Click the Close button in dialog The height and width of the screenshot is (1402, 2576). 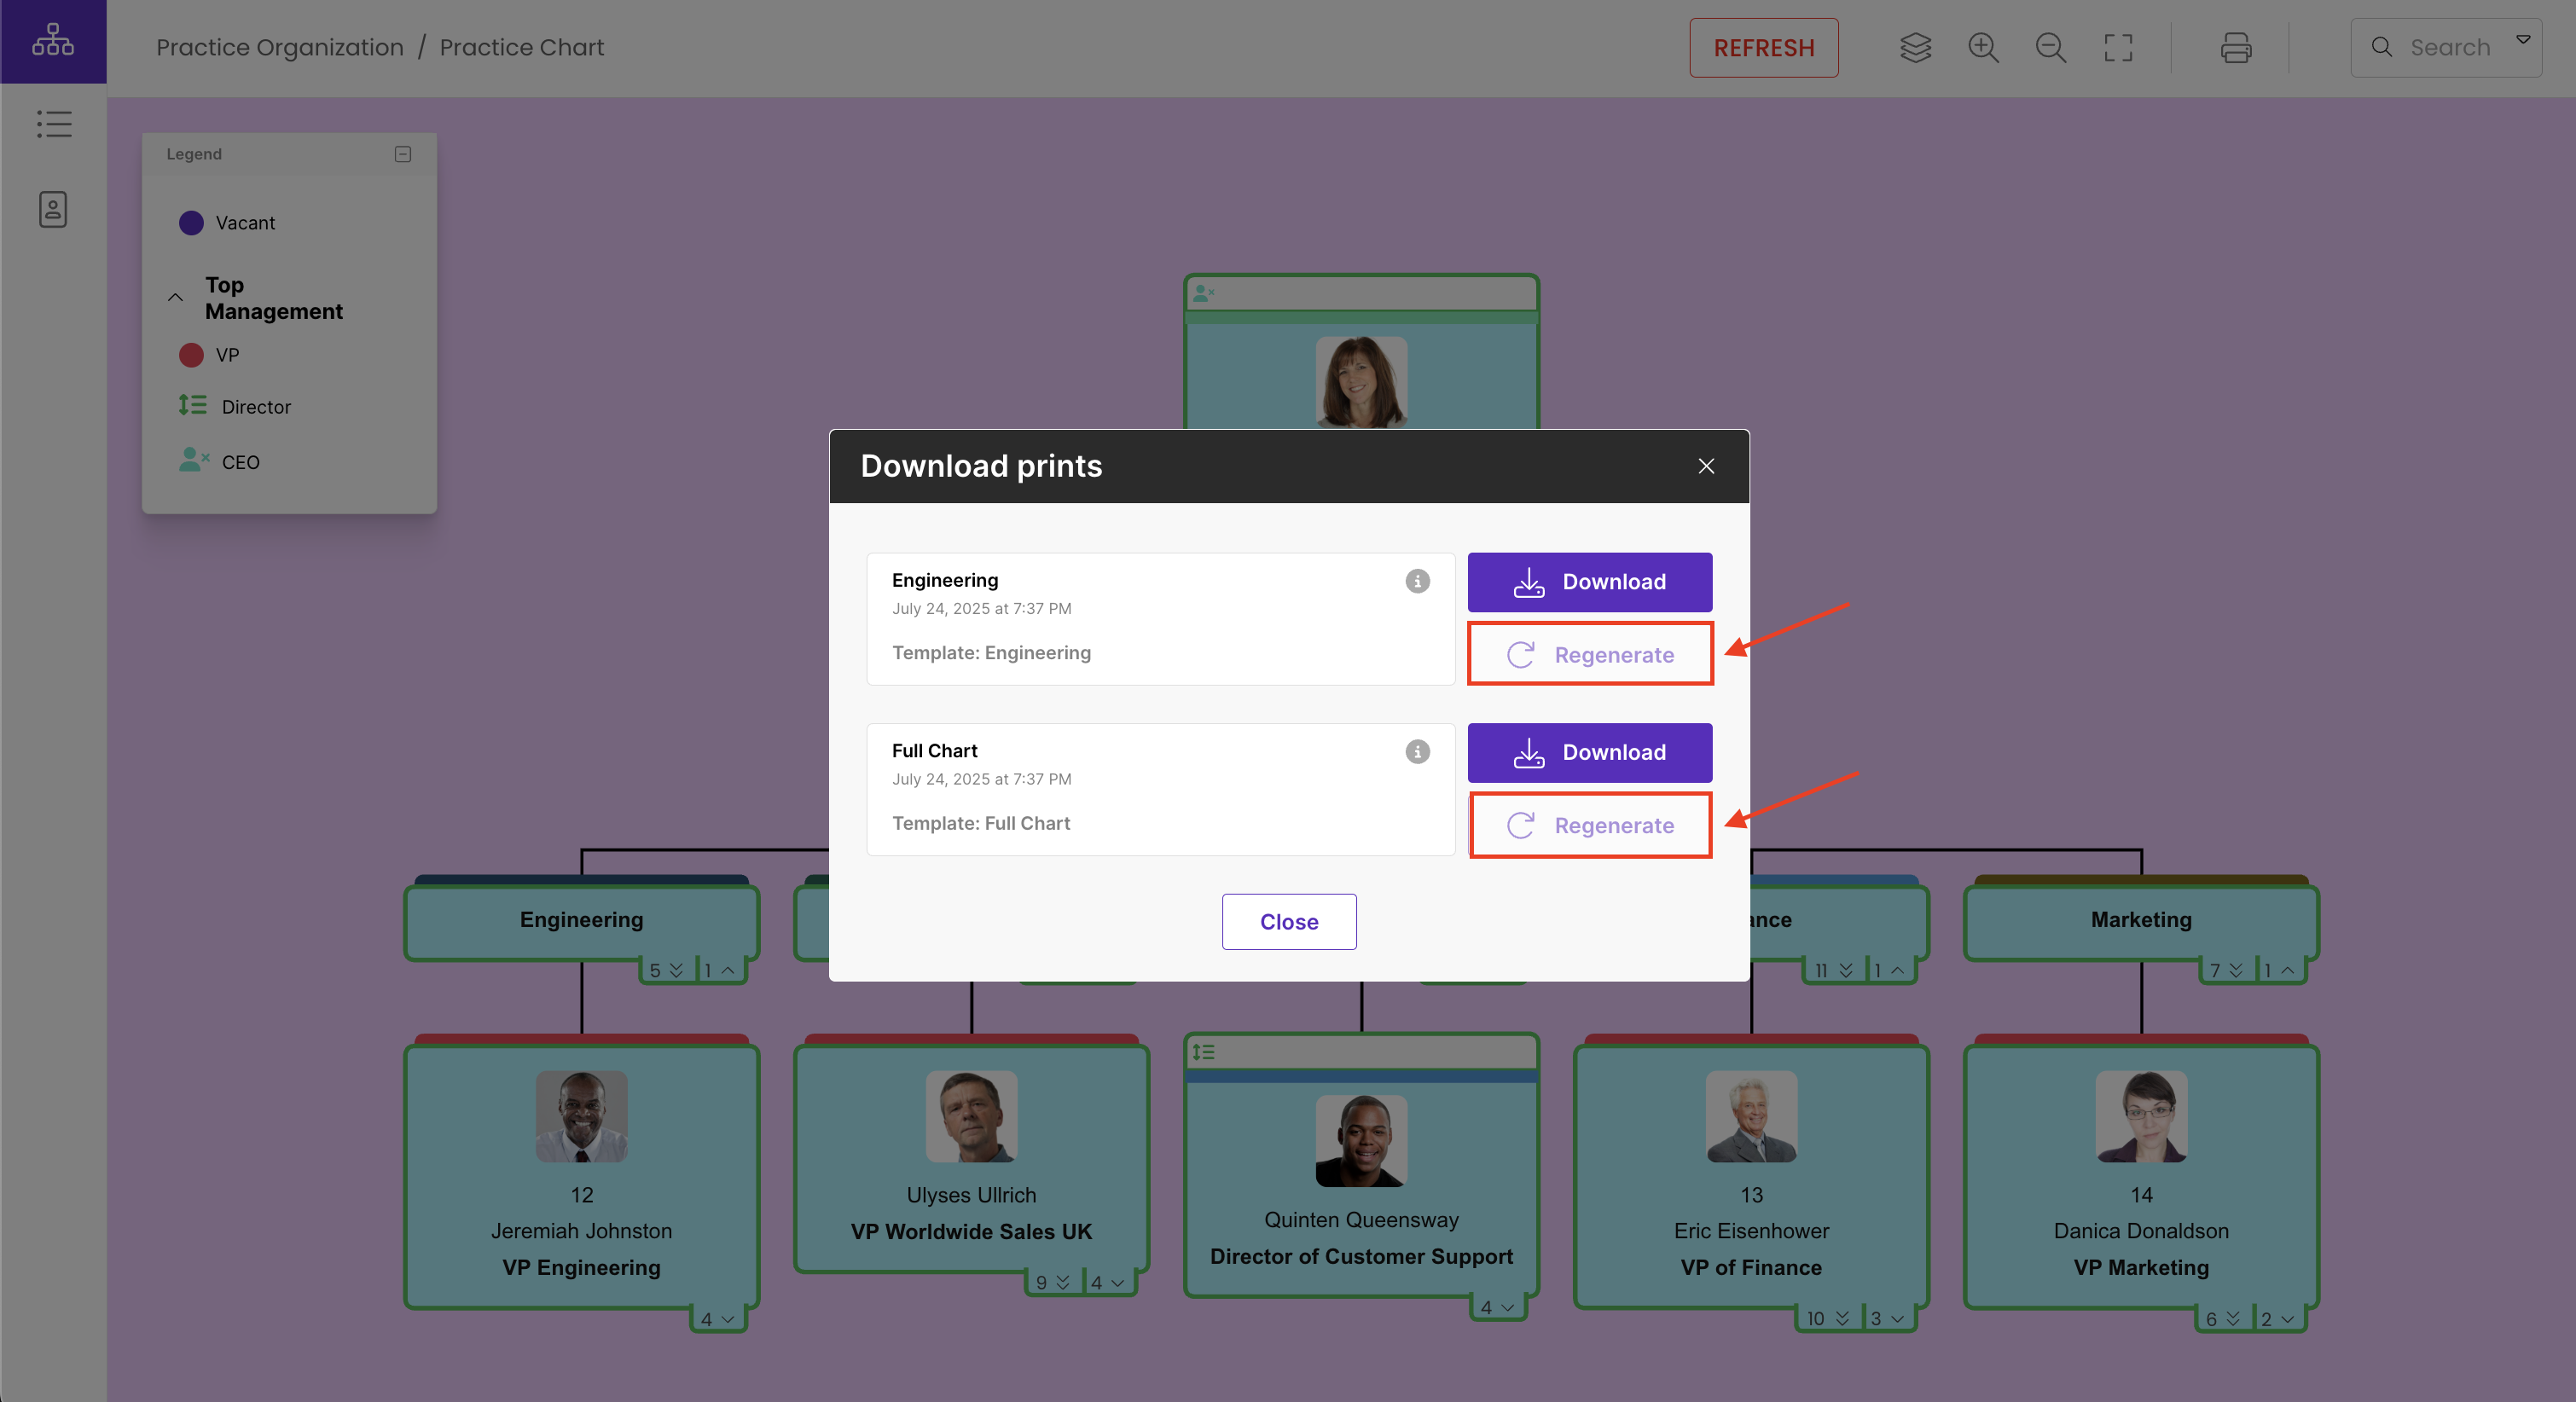click(x=1289, y=922)
